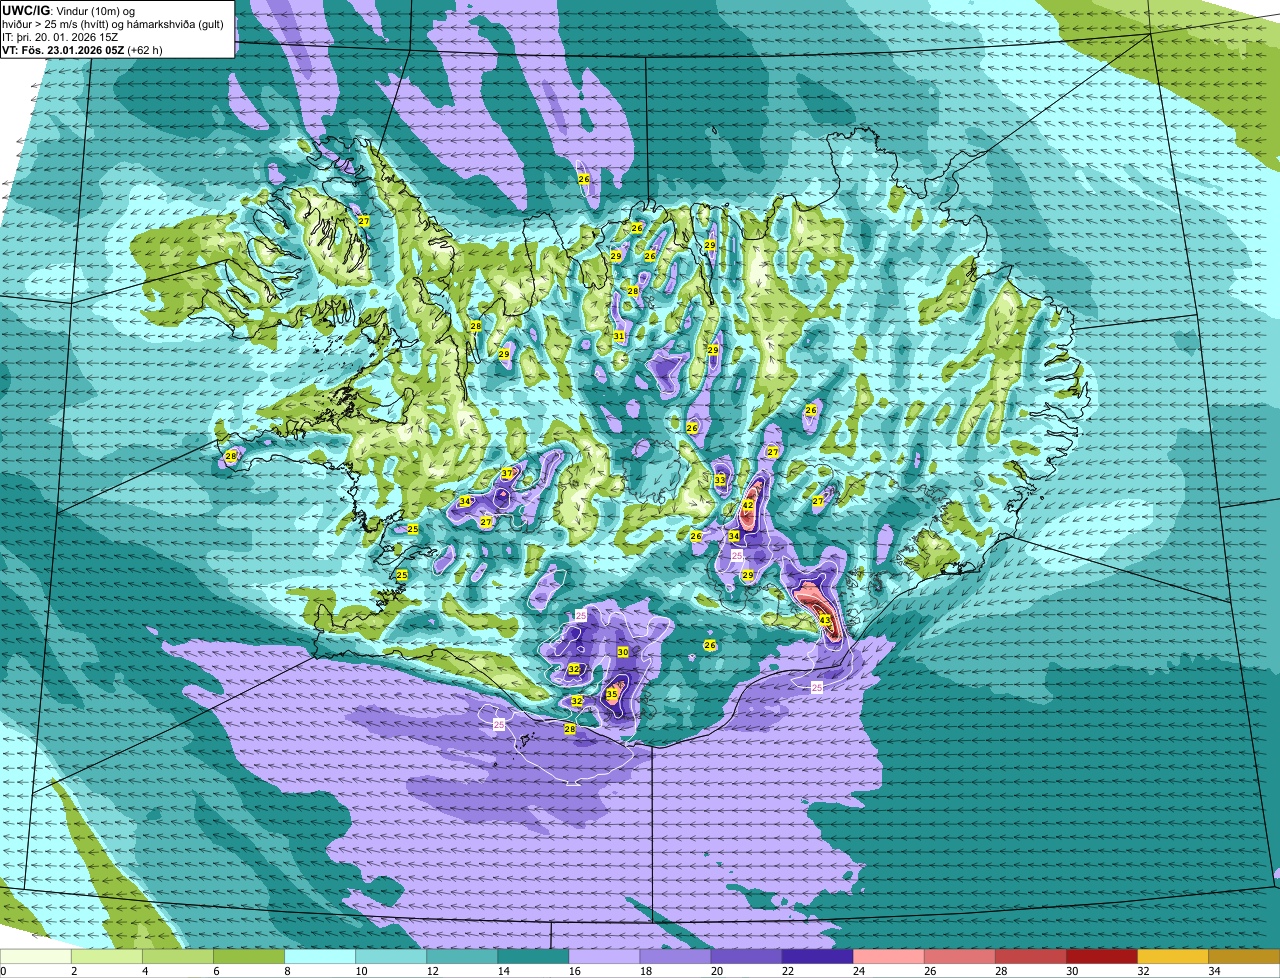Click the yellow 43 maximum gust label

pyautogui.click(x=825, y=620)
